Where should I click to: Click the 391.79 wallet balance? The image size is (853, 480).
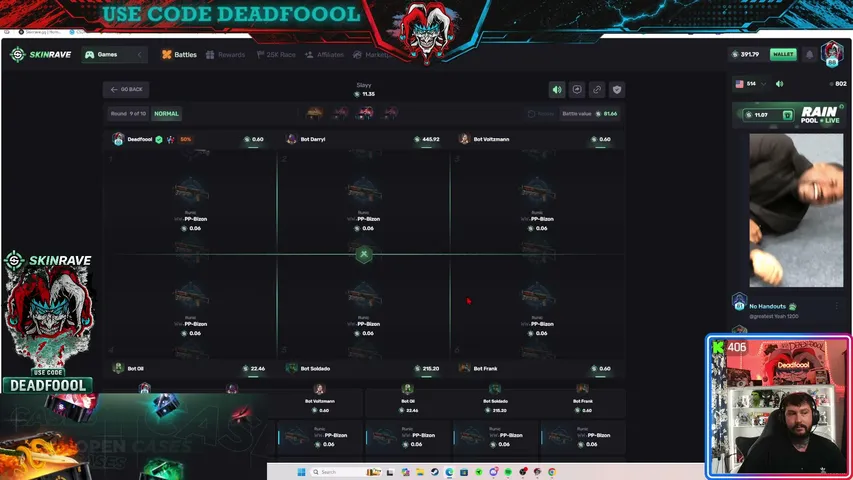[x=746, y=54]
